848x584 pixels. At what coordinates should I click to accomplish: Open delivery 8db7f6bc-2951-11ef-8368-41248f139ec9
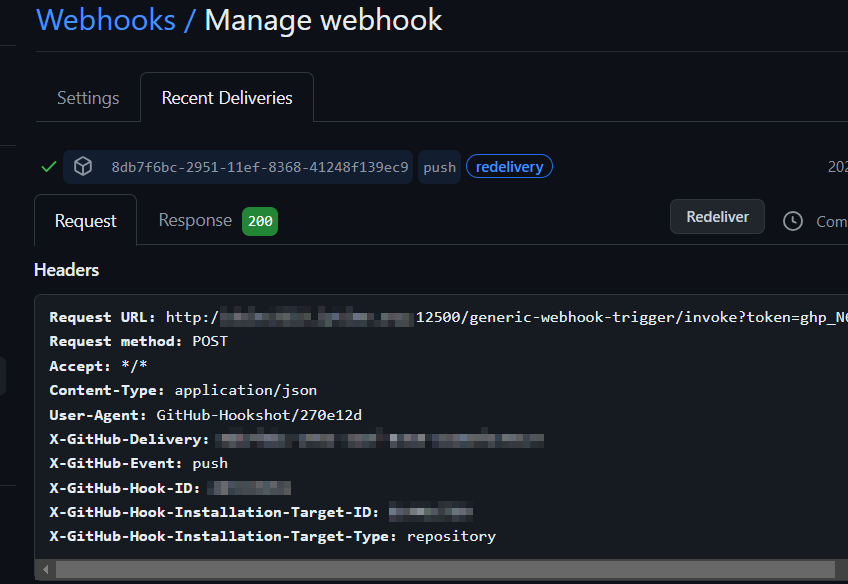pos(260,167)
